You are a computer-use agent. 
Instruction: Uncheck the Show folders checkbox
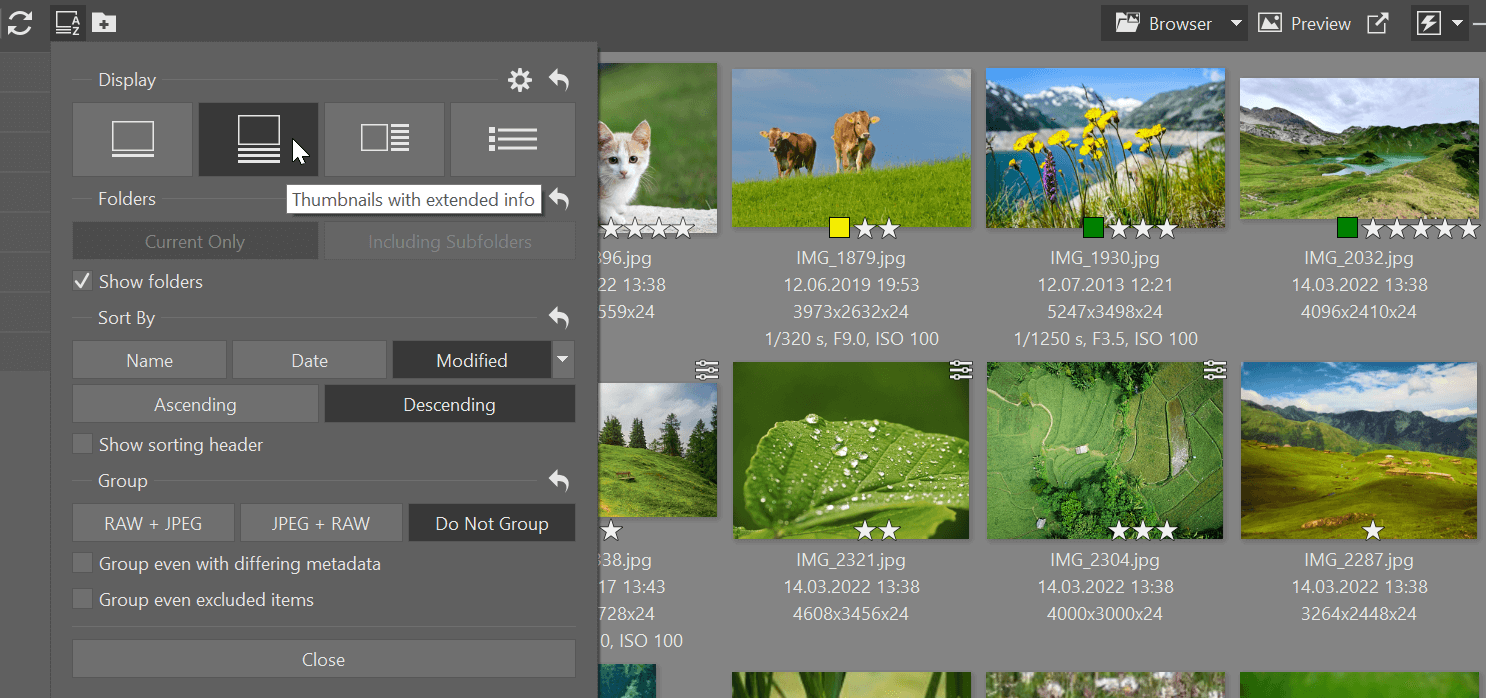(83, 282)
